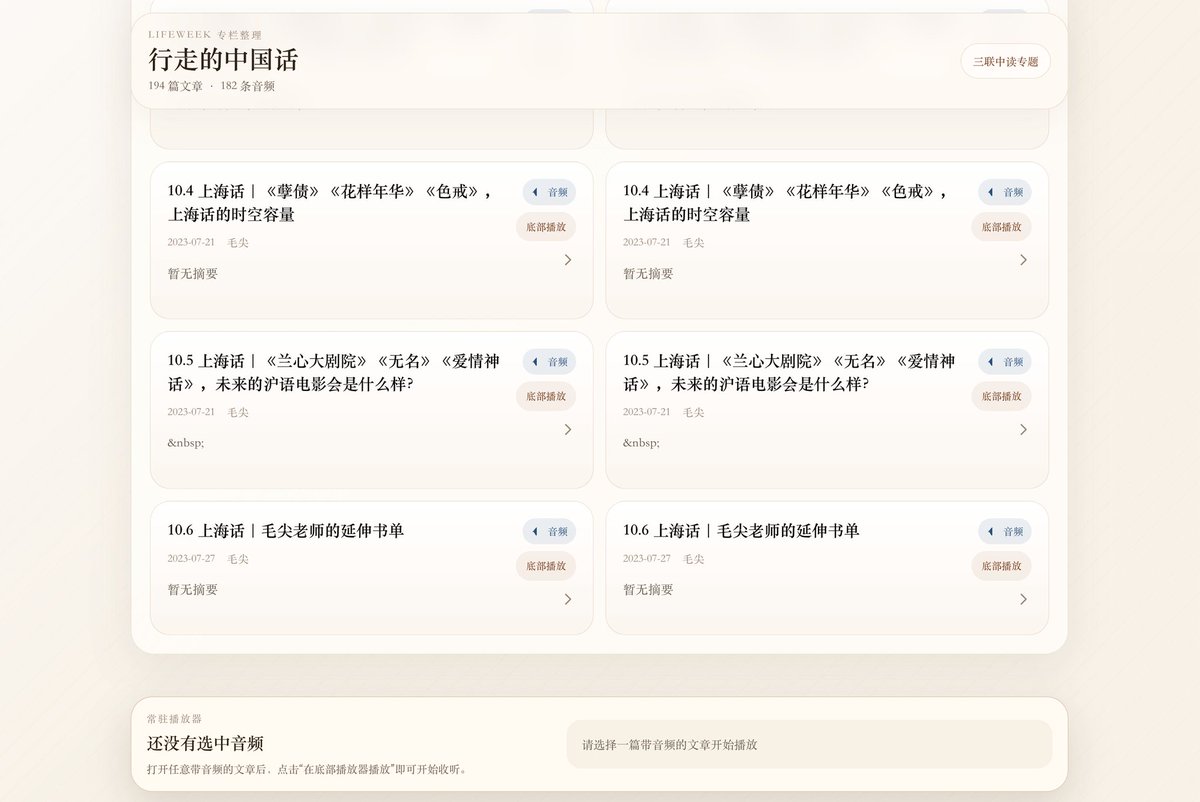Click 音频 badge on right-column 10.5 上海话 card
The image size is (1200, 802).
point(1004,362)
